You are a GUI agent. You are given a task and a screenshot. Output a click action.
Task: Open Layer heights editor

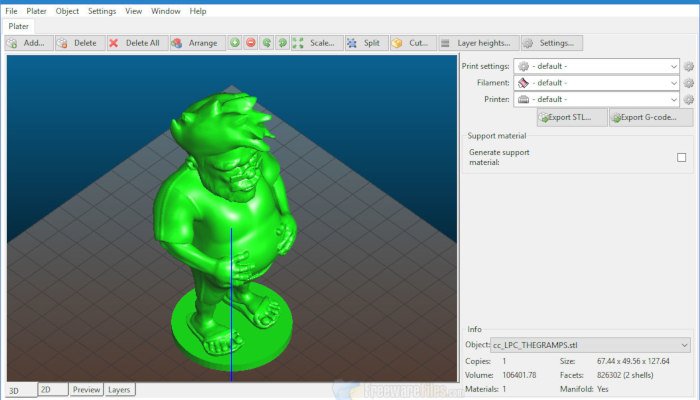tap(477, 43)
